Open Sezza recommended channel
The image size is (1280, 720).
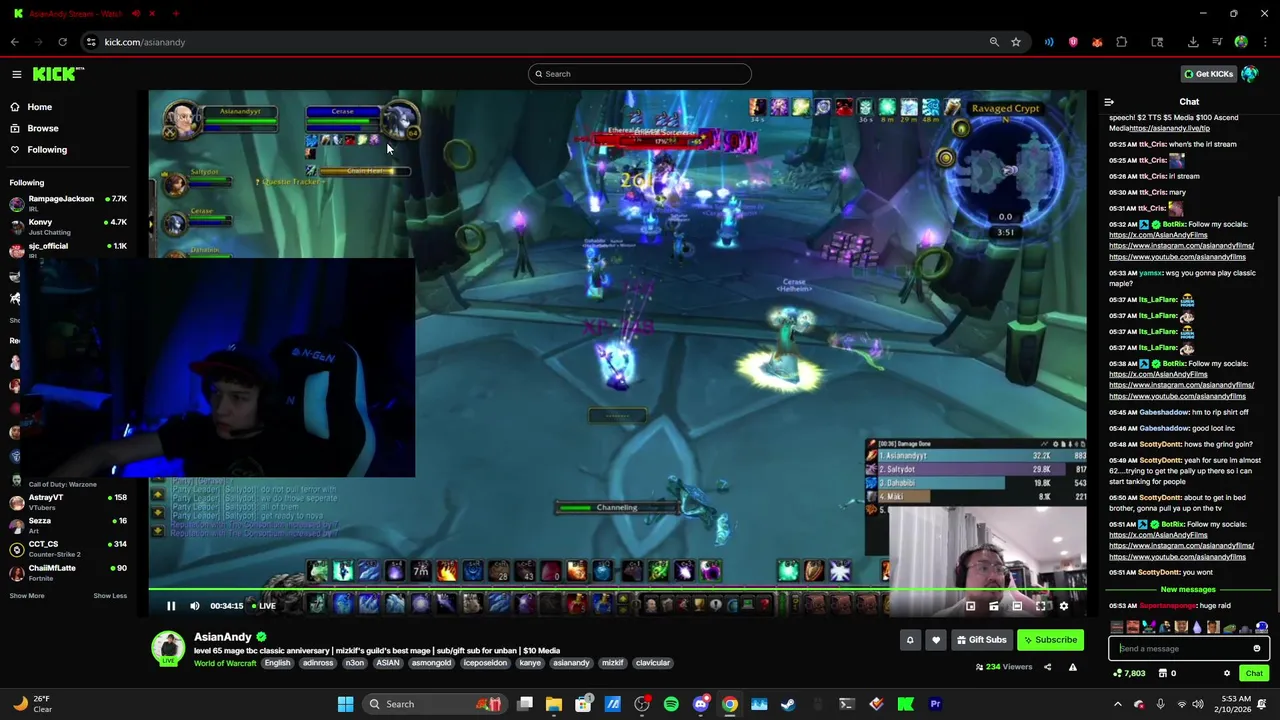[68, 525]
